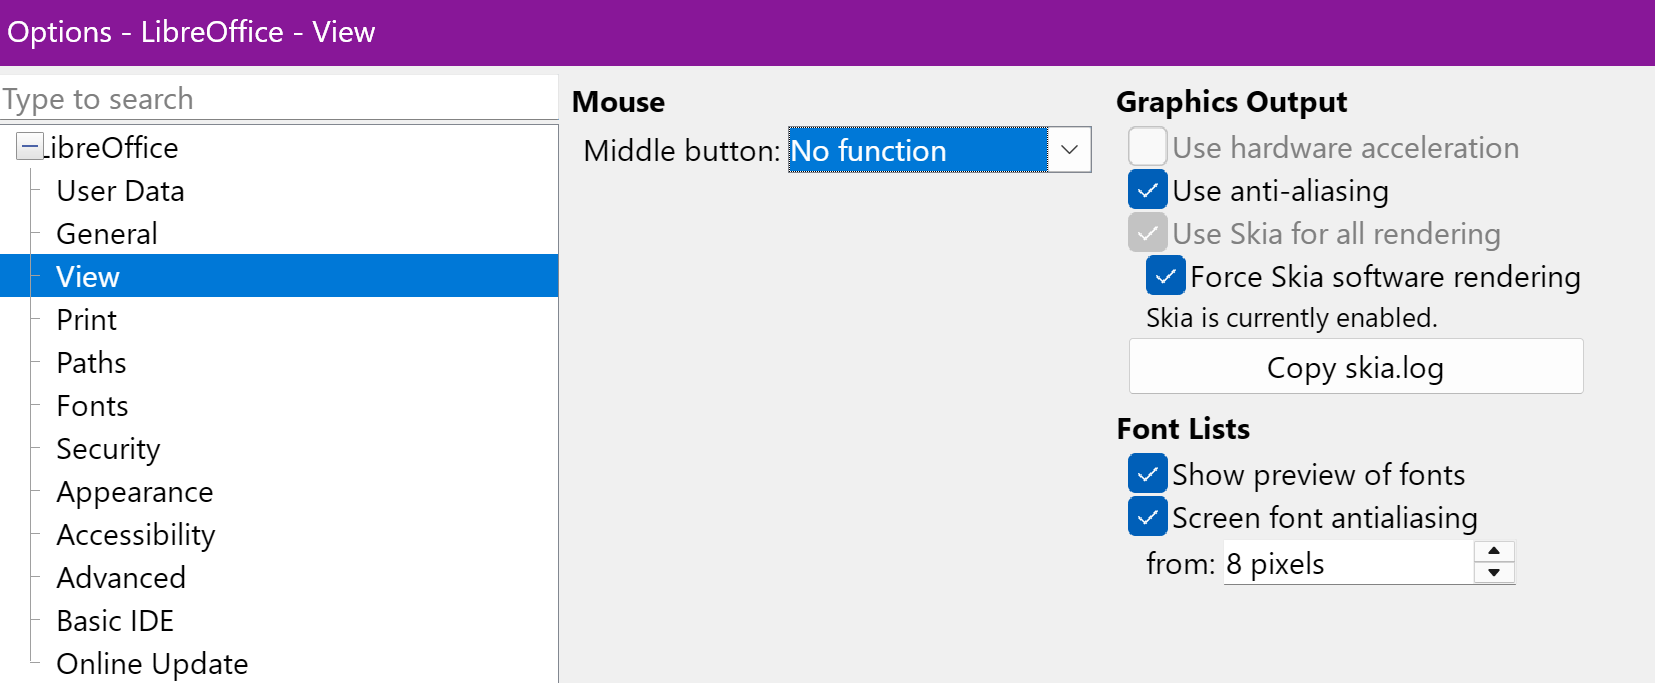Collapse the LibreOffice tree node
Image resolution: width=1655 pixels, height=683 pixels.
click(29, 147)
